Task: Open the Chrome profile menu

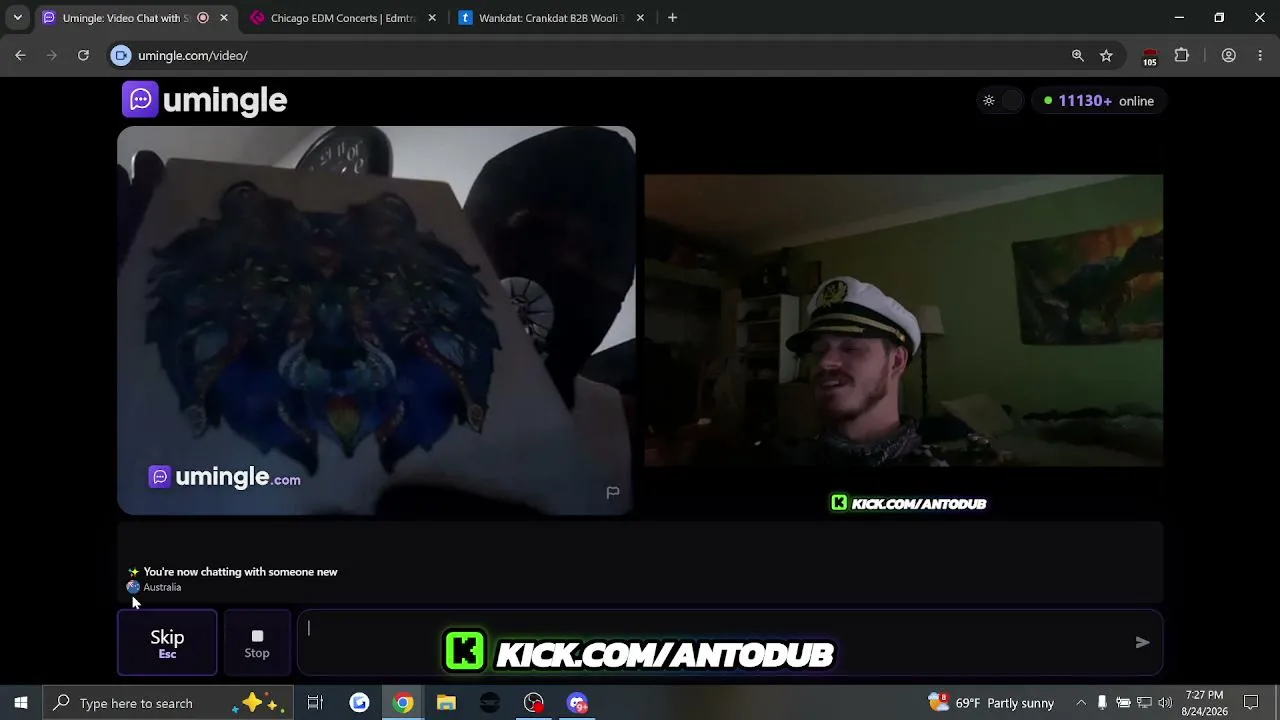Action: pyautogui.click(x=1229, y=56)
